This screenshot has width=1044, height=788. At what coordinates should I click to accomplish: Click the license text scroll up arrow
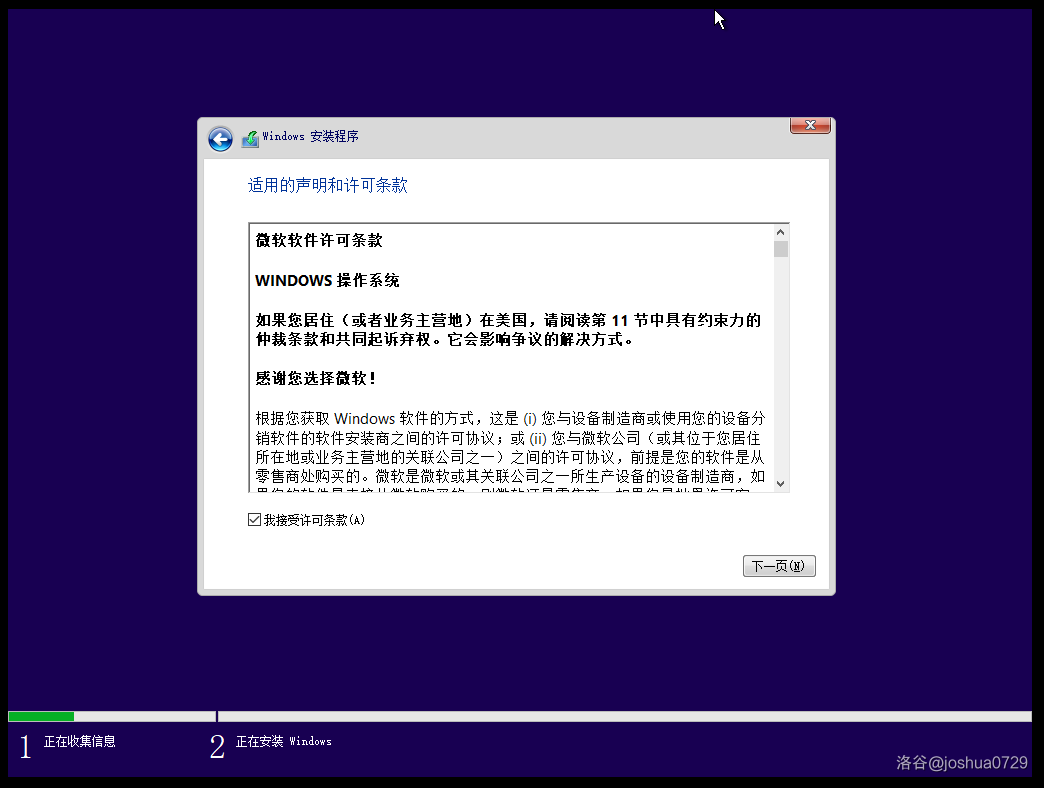pyautogui.click(x=781, y=232)
